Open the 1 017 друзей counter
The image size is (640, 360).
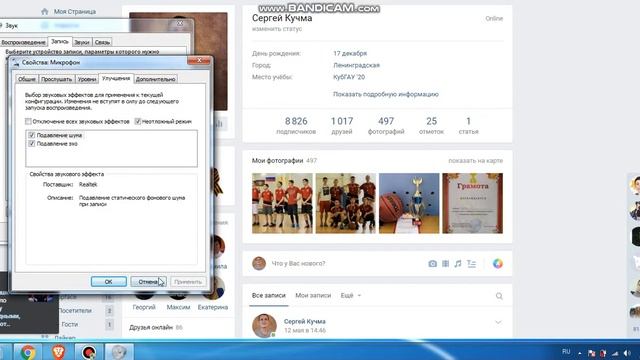coord(342,126)
